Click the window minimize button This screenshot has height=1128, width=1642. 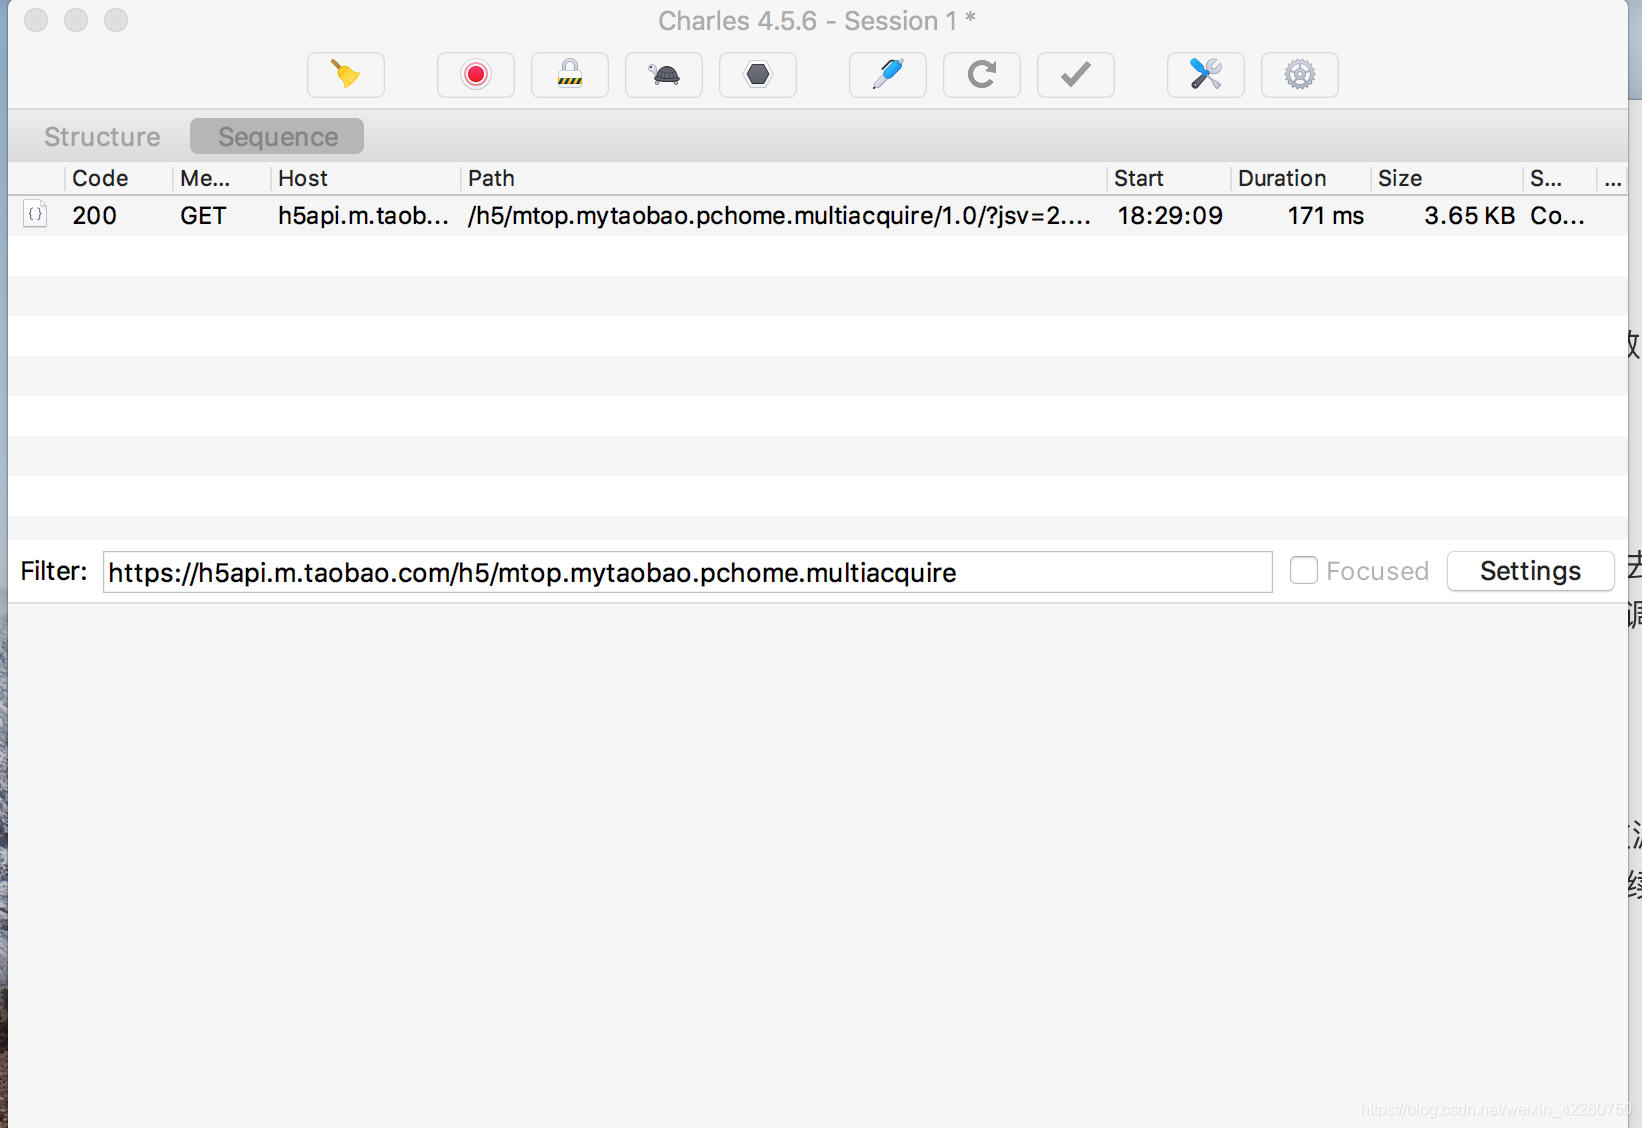[76, 20]
